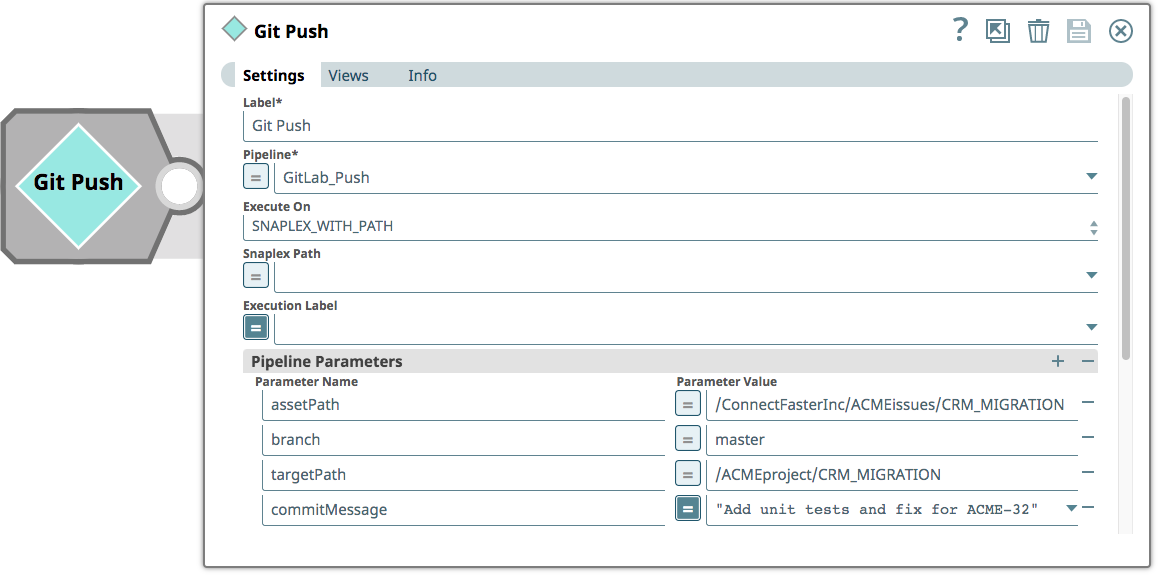Switch to the Views tab
The image size is (1160, 575).
[x=348, y=75]
